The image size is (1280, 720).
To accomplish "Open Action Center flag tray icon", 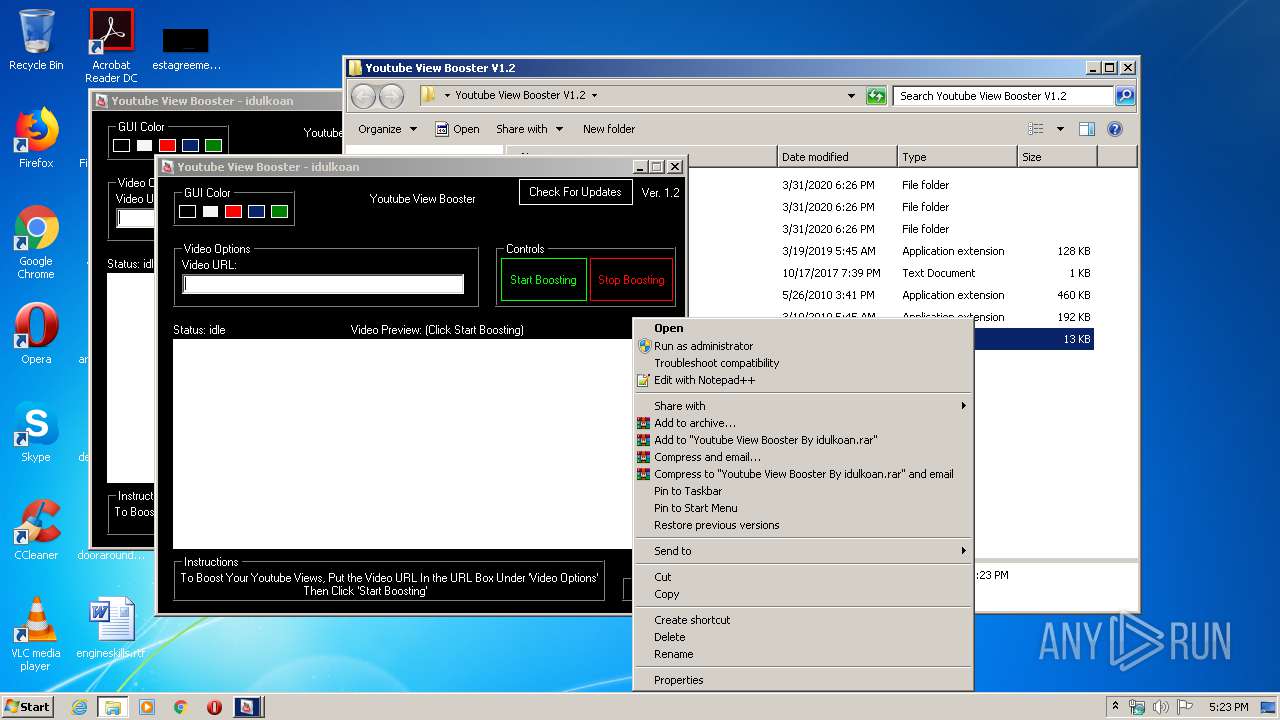I will coord(1185,707).
